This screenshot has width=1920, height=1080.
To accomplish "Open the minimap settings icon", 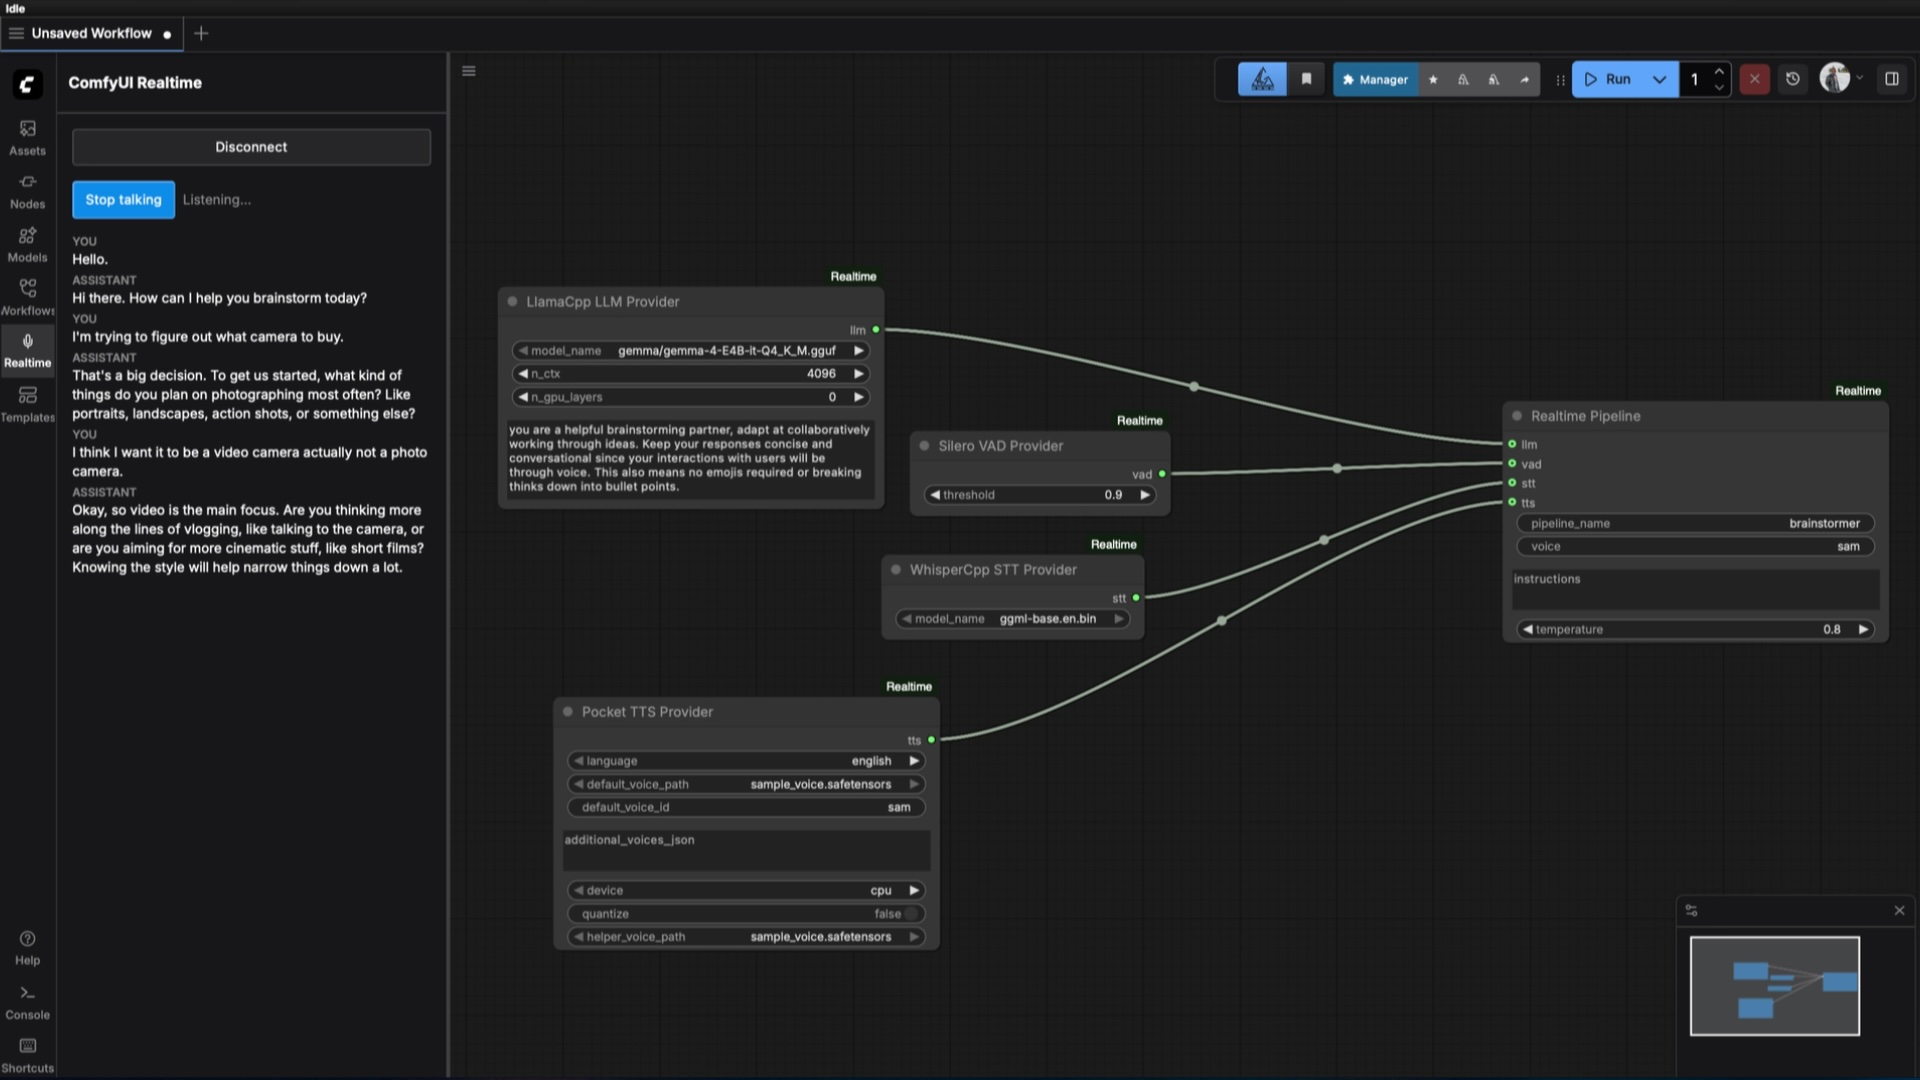I will coord(1691,910).
